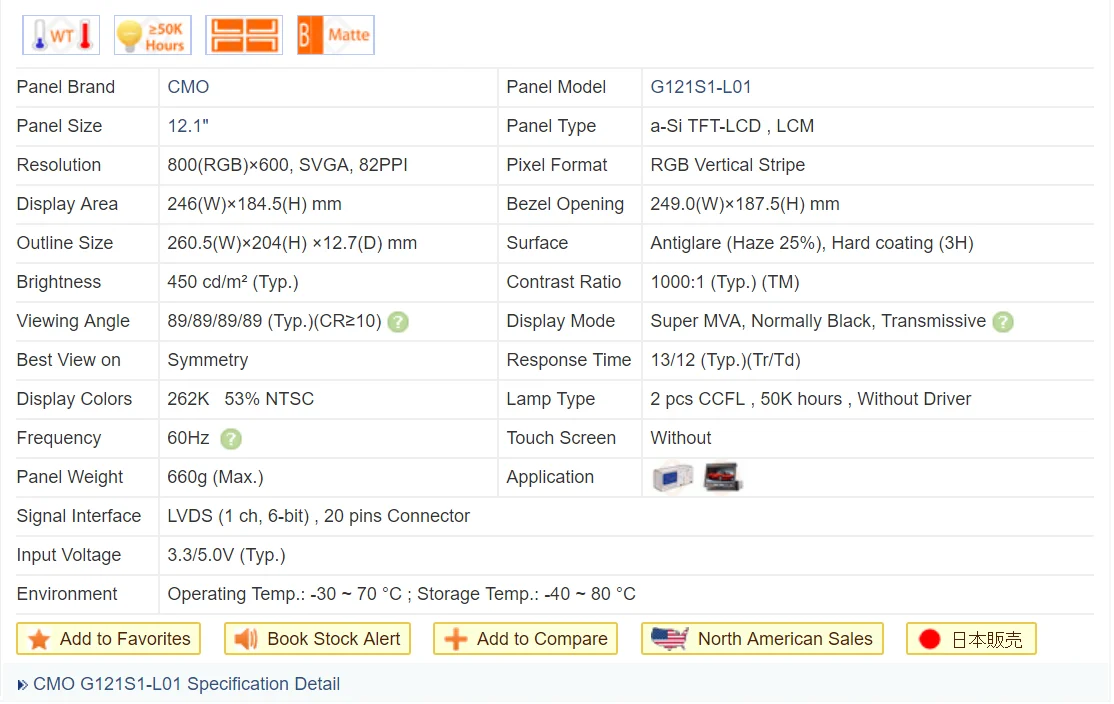Select the 13/12 (Typ.)(Tr/Td) response time
1114x704 pixels.
725,360
